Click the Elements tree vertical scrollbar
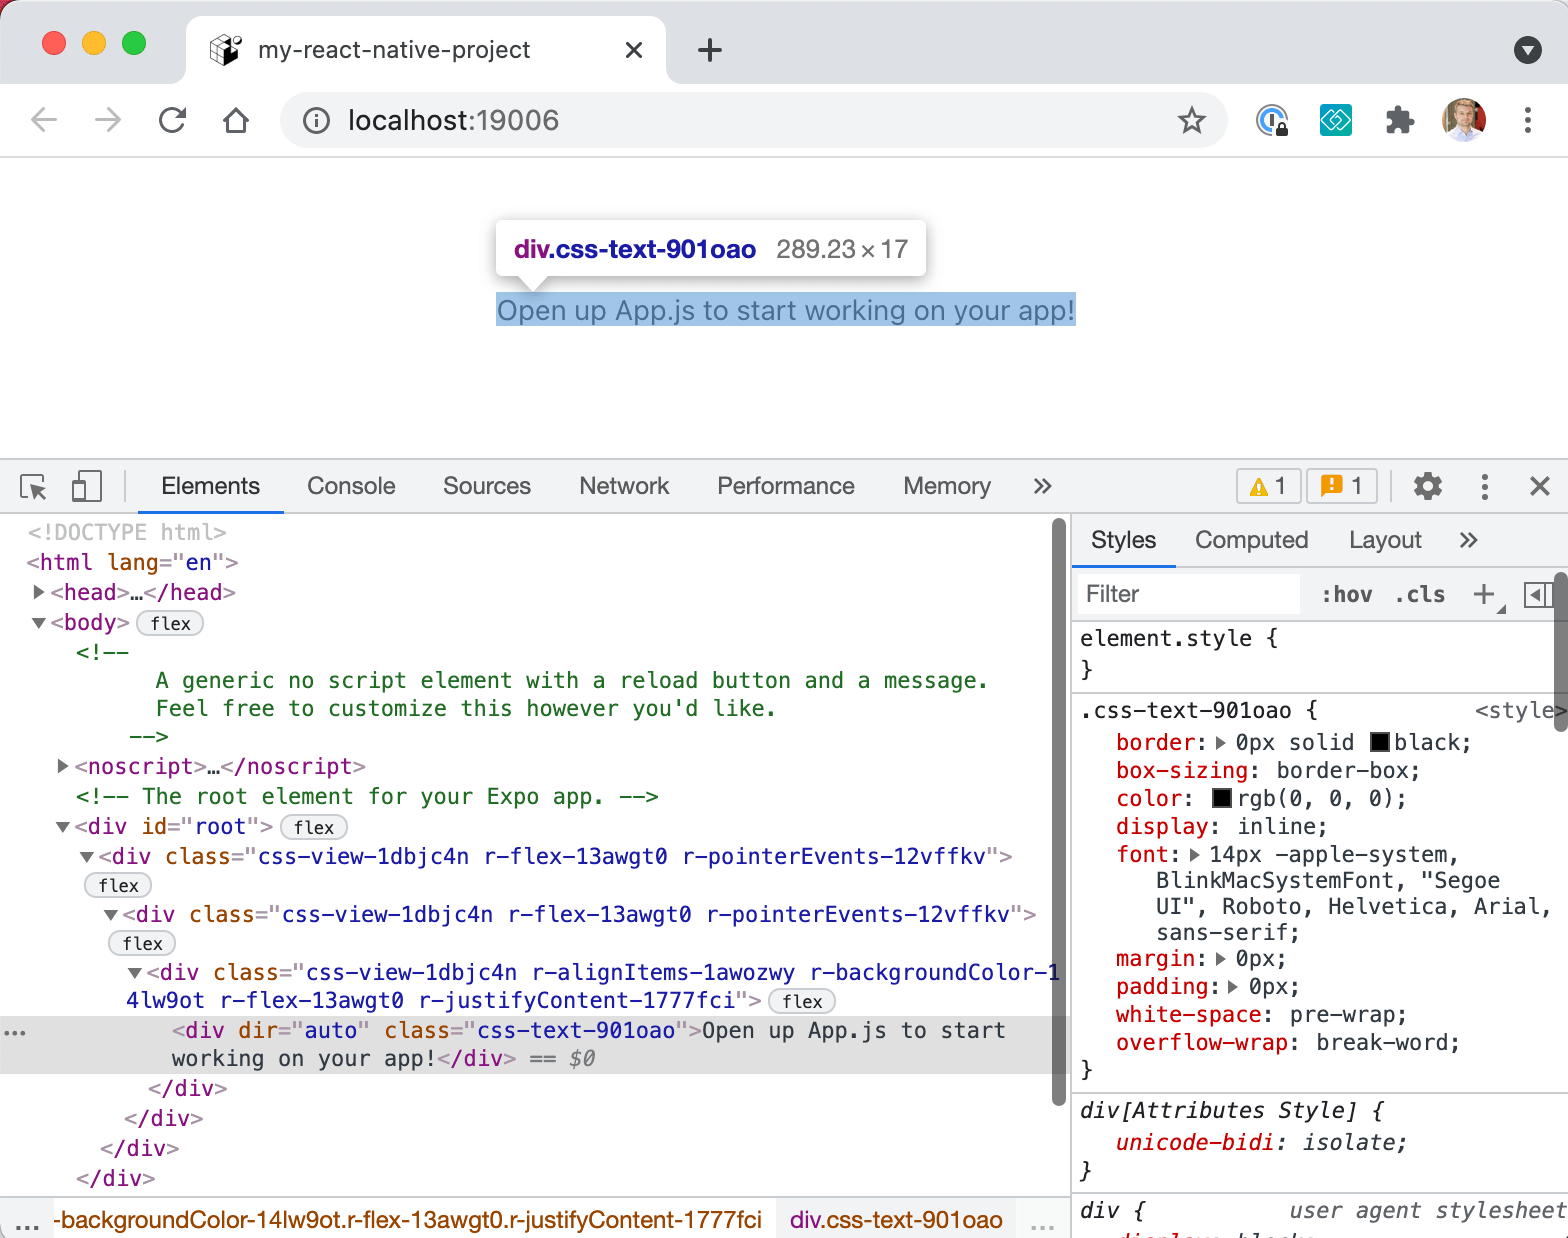Viewport: 1568px width, 1238px height. pyautogui.click(x=1059, y=810)
